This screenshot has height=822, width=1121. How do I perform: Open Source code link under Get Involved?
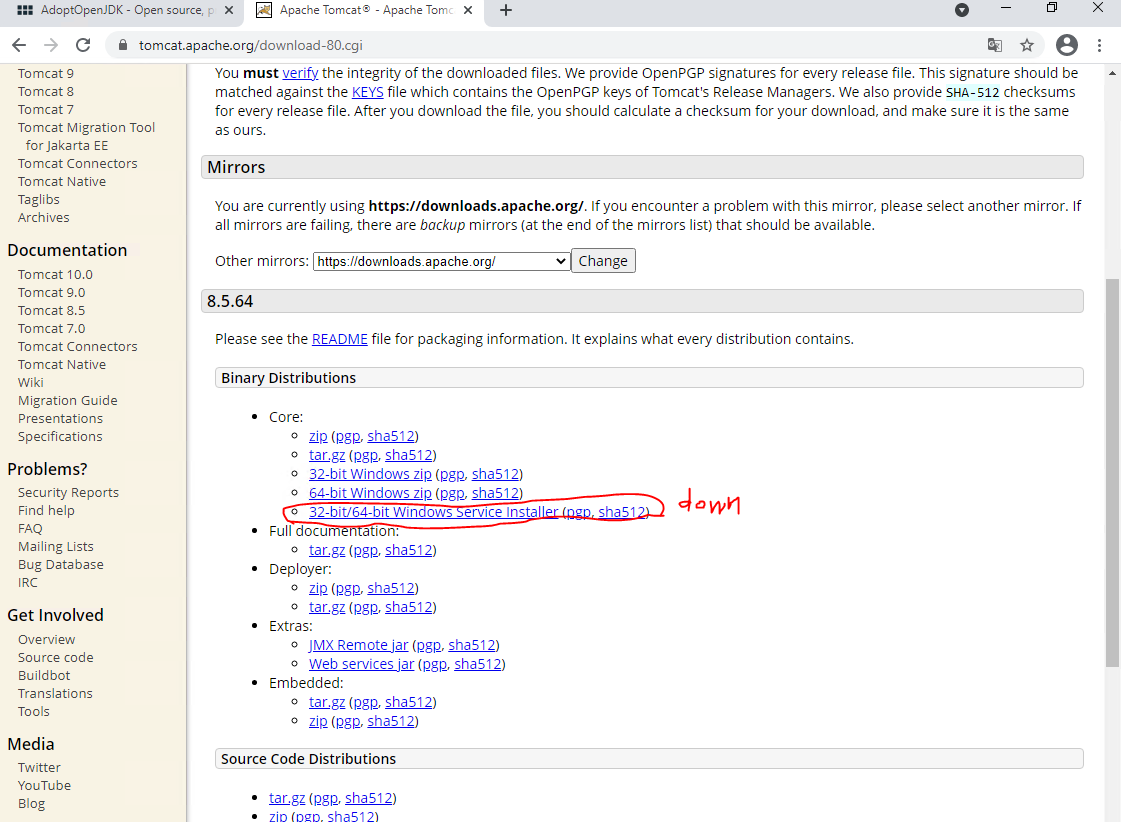coord(56,658)
